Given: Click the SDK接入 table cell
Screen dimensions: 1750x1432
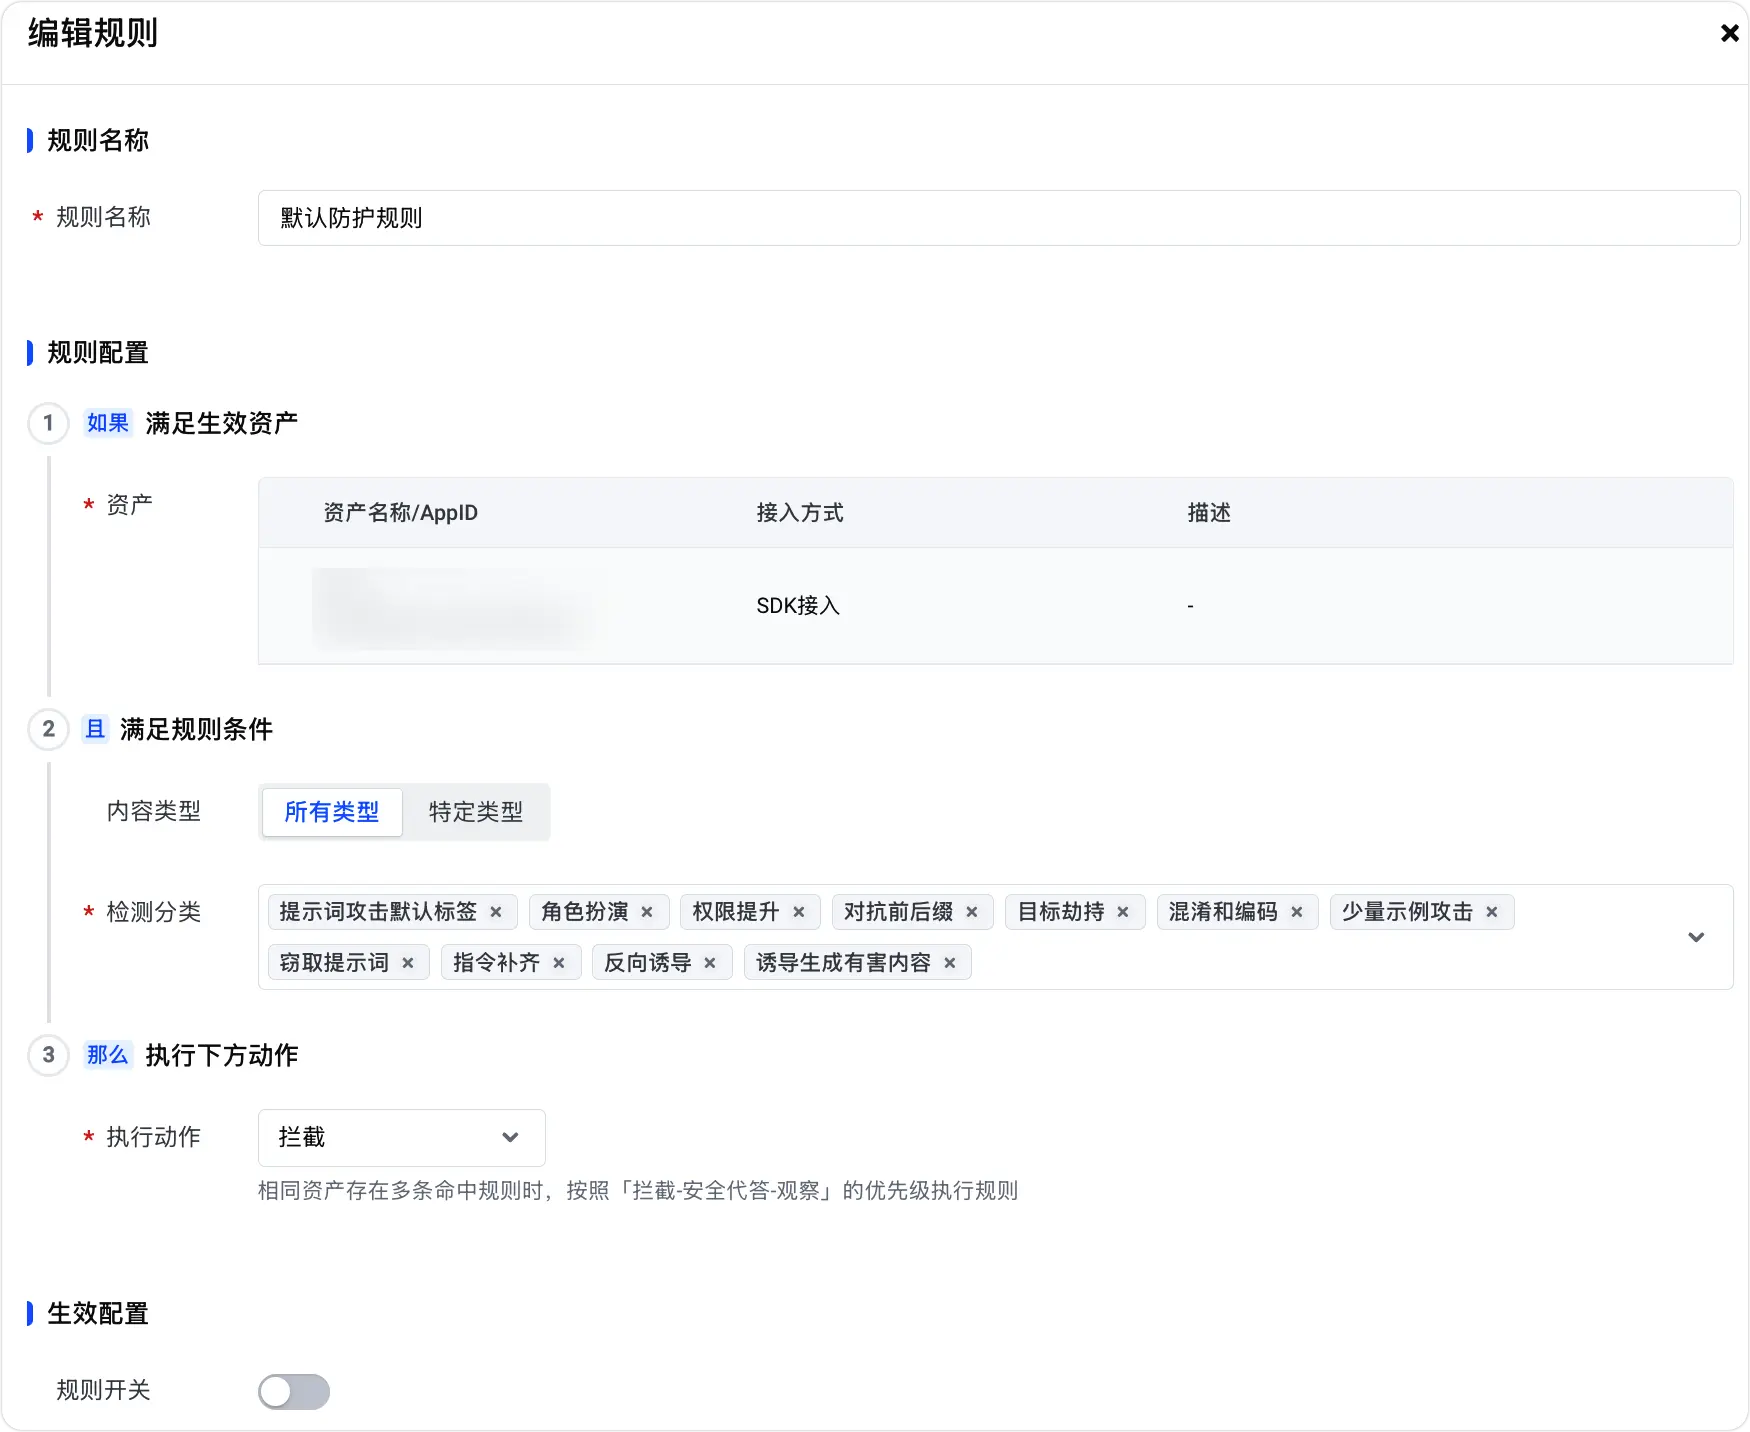Looking at the screenshot, I should tap(798, 606).
